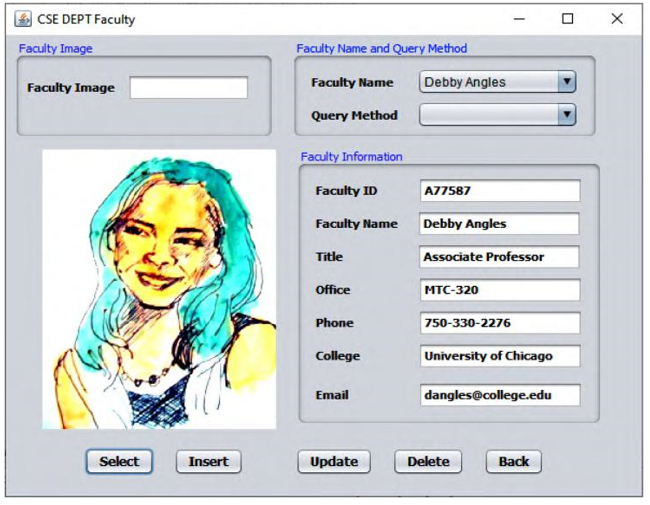The height and width of the screenshot is (505, 650).
Task: Click the Title field Associate Professor
Action: pos(499,257)
